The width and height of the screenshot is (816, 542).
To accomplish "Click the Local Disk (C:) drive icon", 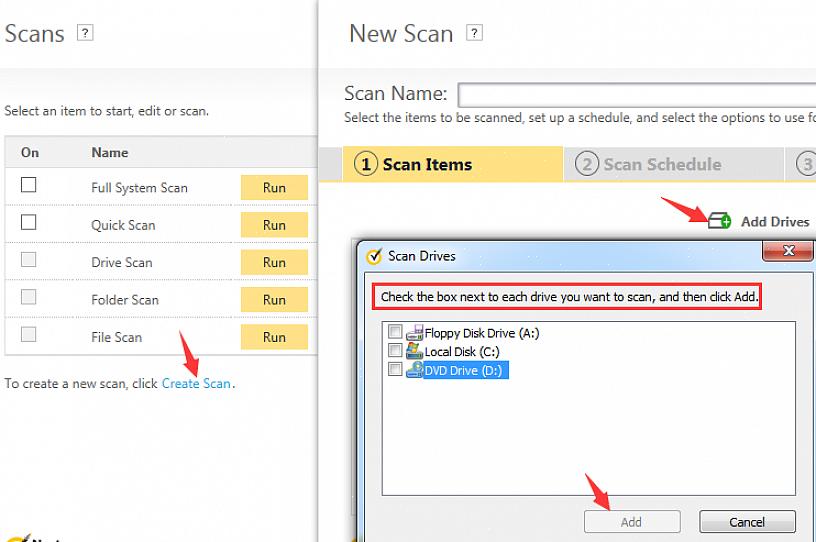I will coord(415,351).
